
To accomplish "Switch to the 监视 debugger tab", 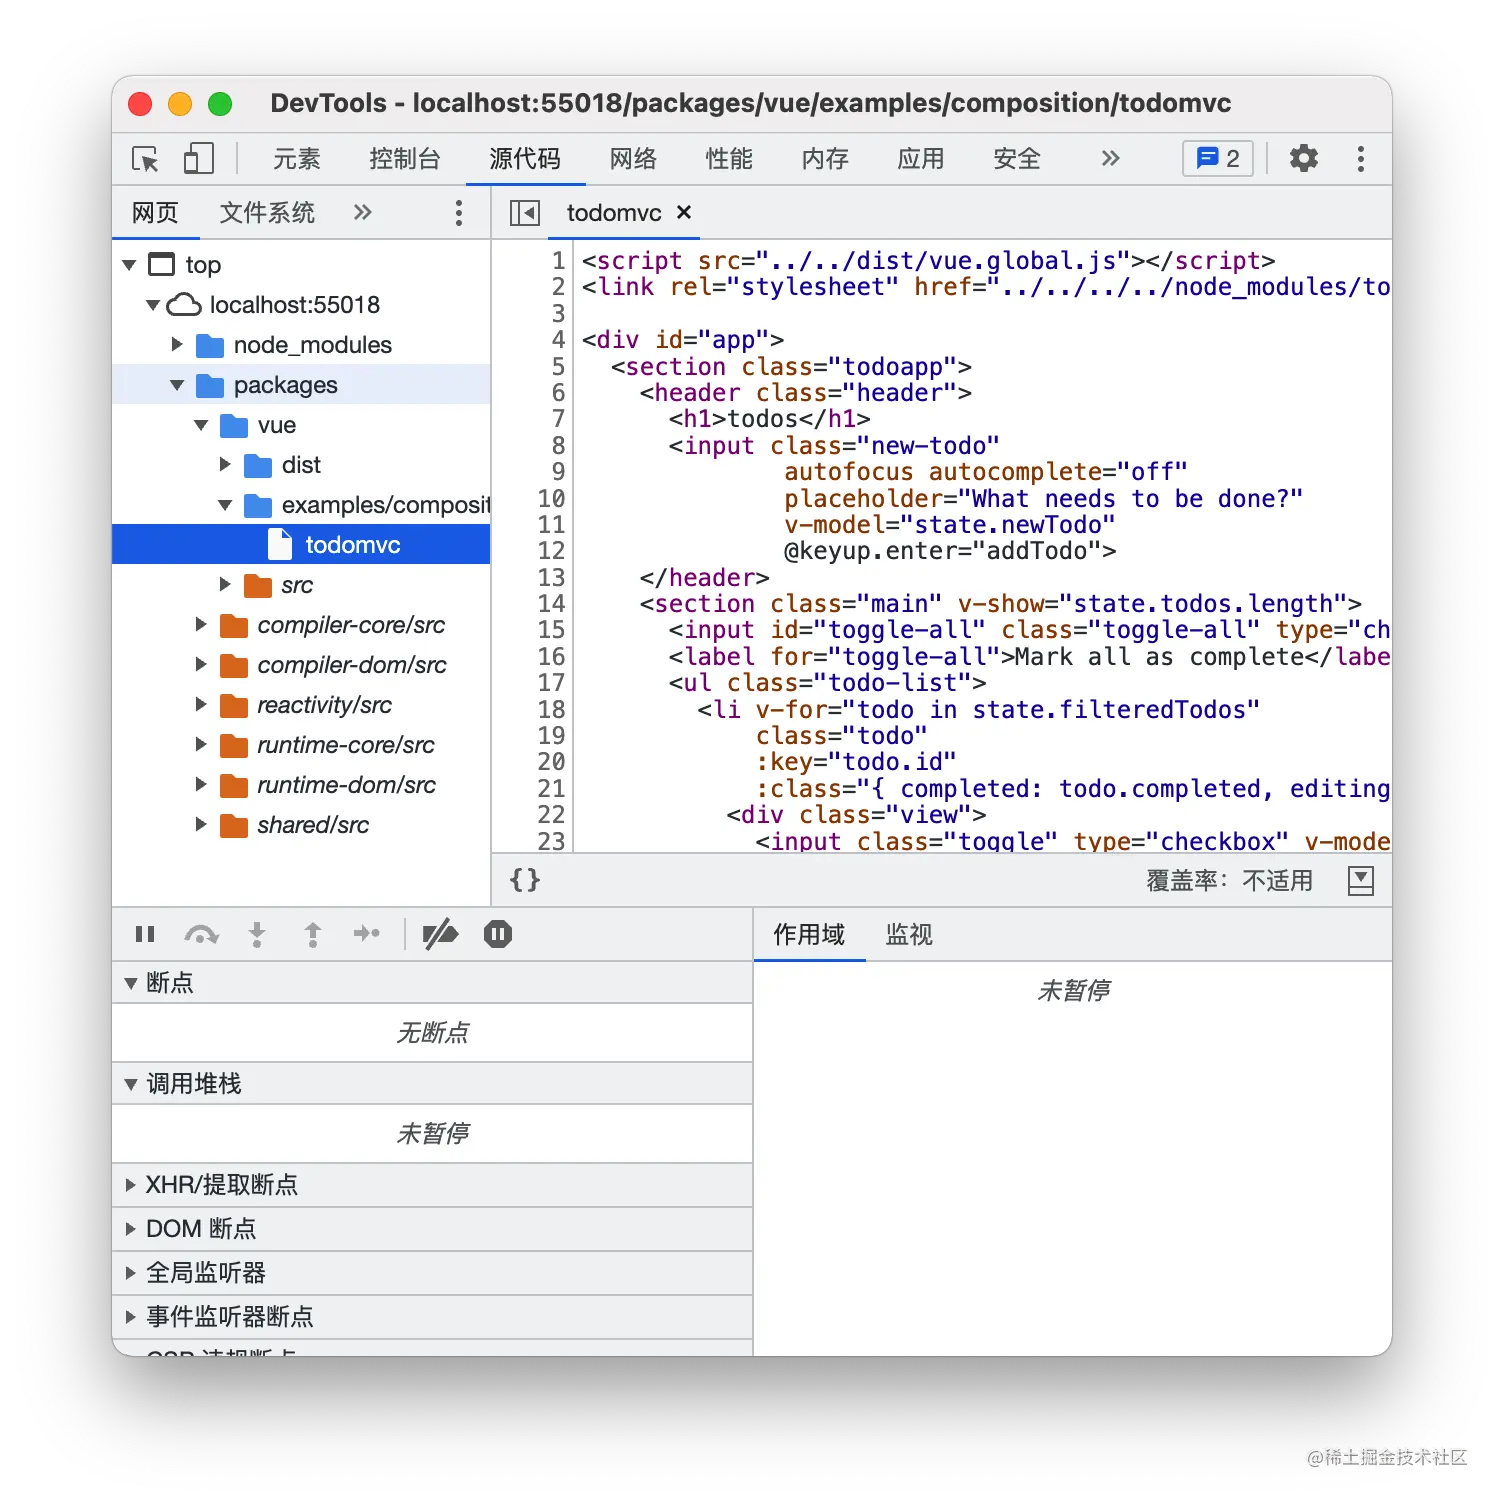I will [x=909, y=934].
